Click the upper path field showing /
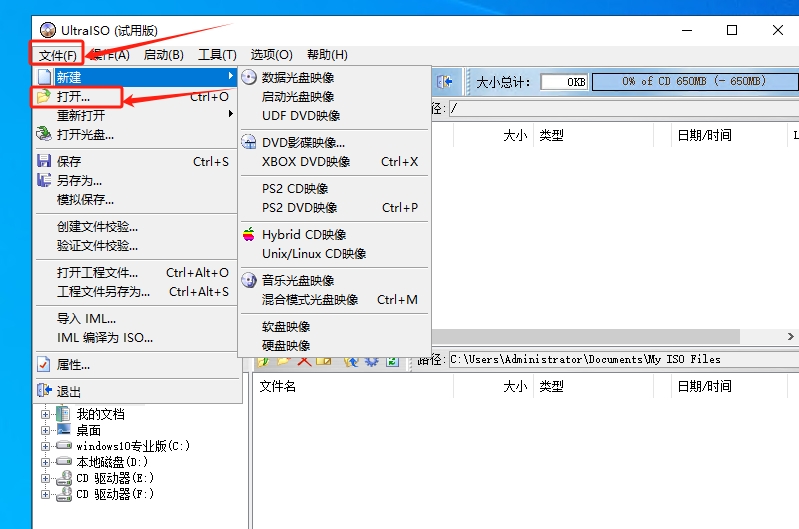The width and height of the screenshot is (799, 529). (x=624, y=108)
